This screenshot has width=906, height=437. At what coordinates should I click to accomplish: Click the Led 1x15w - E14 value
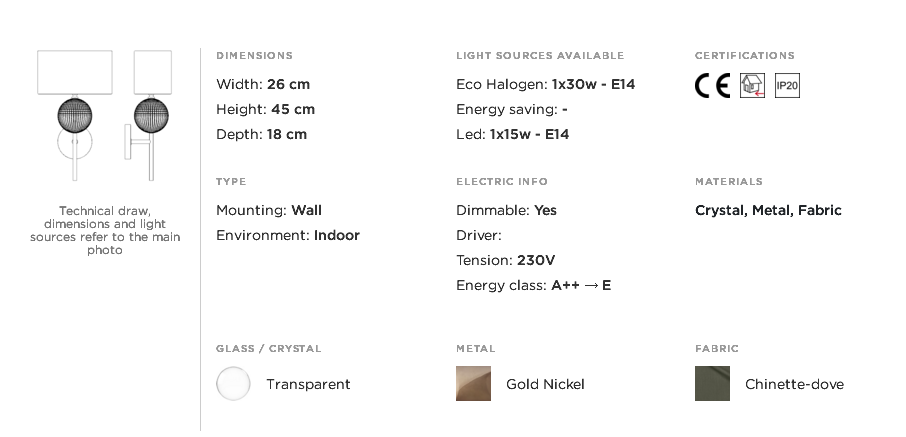(x=529, y=135)
